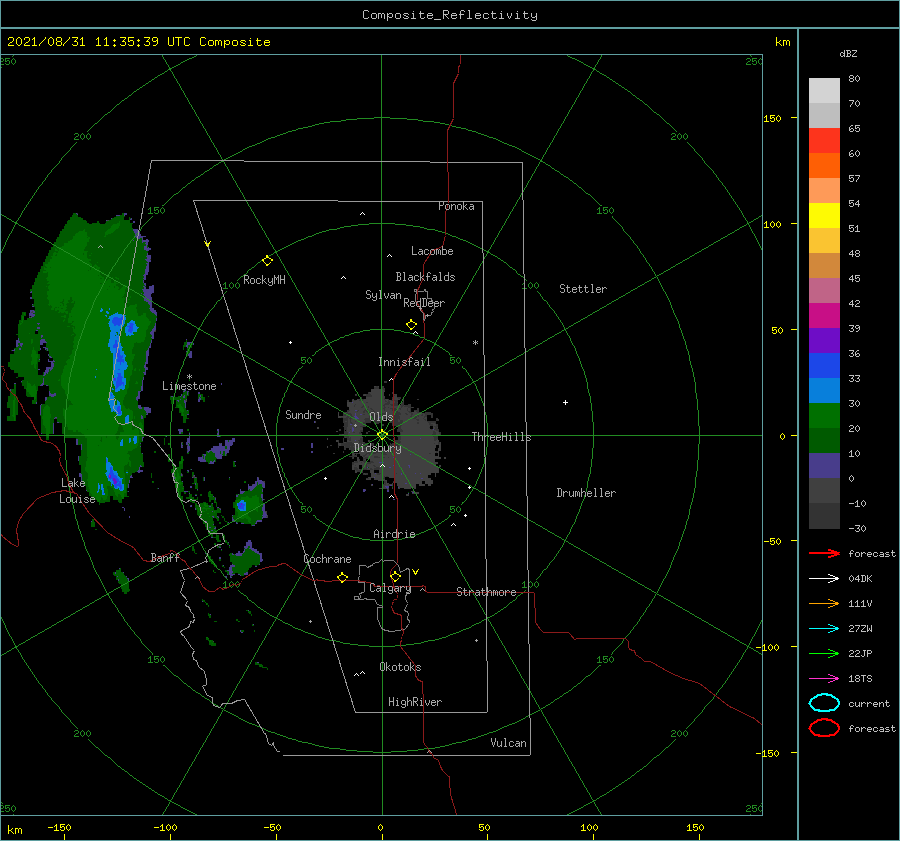Viewport: 900px width, 841px height.
Task: Click the white 04DK arrow icon
Action: (824, 578)
